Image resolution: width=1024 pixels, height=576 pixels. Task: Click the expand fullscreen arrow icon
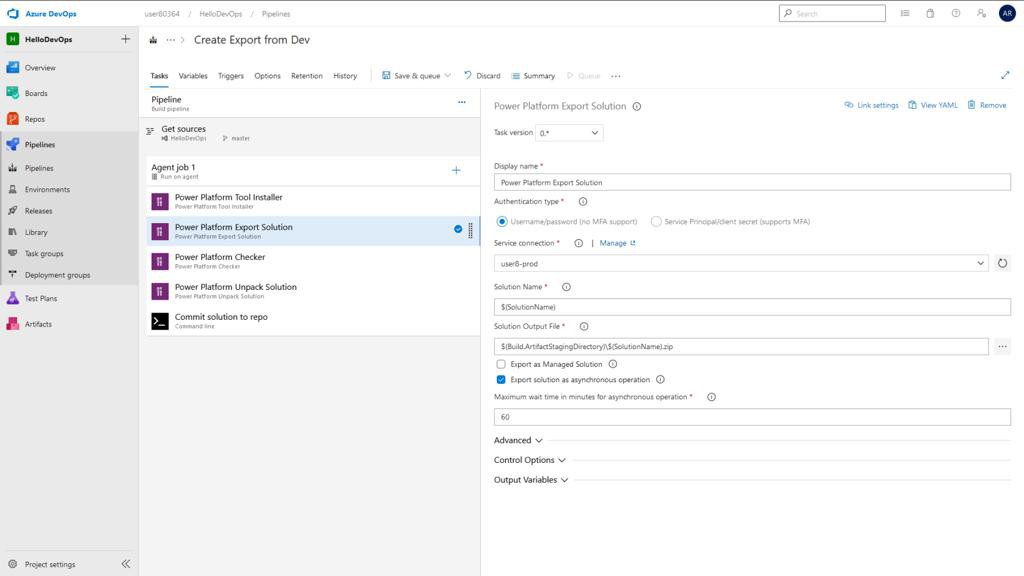pyautogui.click(x=1005, y=75)
